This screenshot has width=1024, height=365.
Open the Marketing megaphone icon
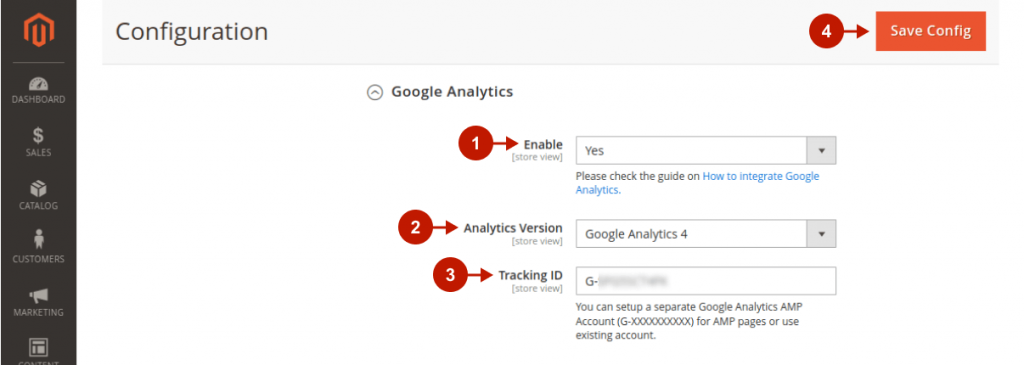(39, 296)
